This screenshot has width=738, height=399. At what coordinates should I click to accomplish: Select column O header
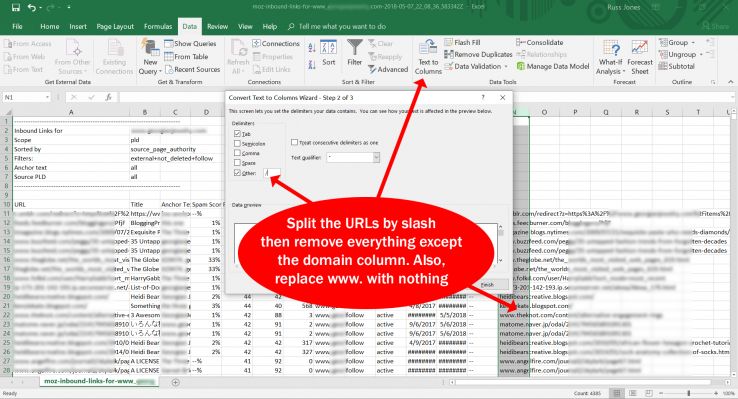click(x=544, y=112)
